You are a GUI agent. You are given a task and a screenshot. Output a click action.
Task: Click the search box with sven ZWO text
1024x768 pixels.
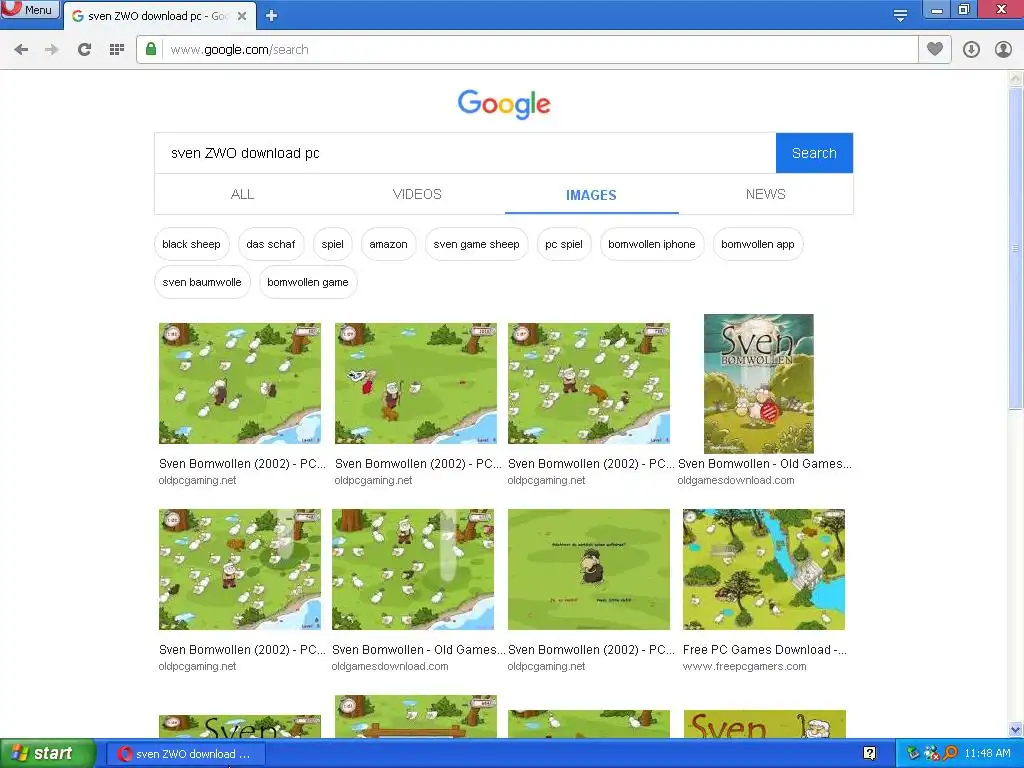coord(465,153)
